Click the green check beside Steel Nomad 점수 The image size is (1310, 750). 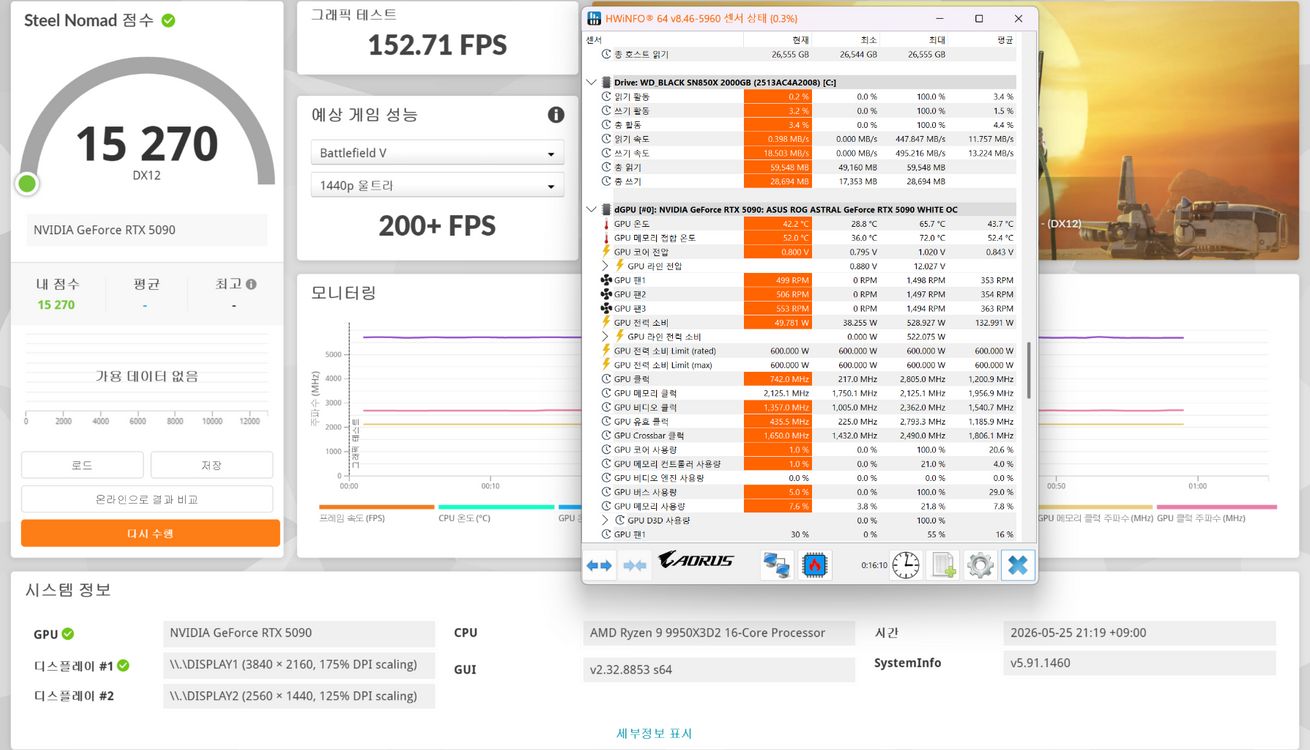click(168, 20)
